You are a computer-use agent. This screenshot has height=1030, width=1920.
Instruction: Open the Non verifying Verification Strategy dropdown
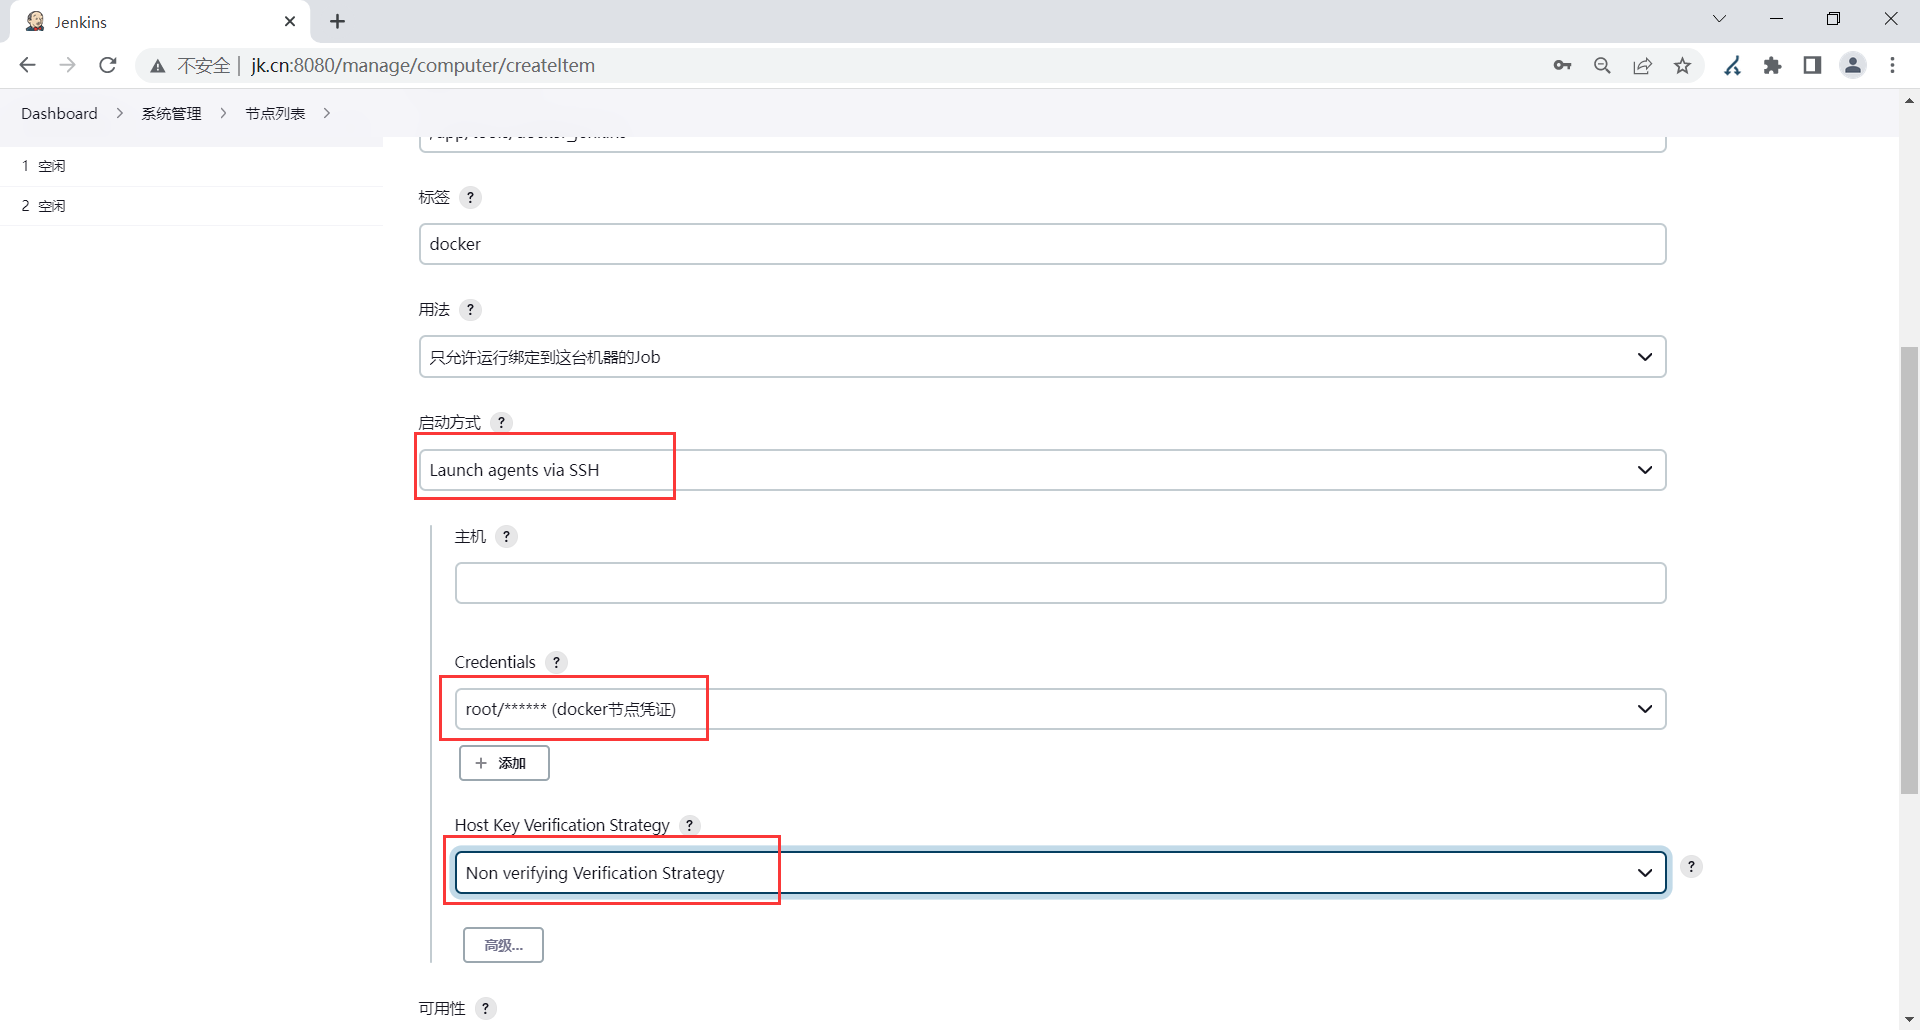[x=1060, y=873]
